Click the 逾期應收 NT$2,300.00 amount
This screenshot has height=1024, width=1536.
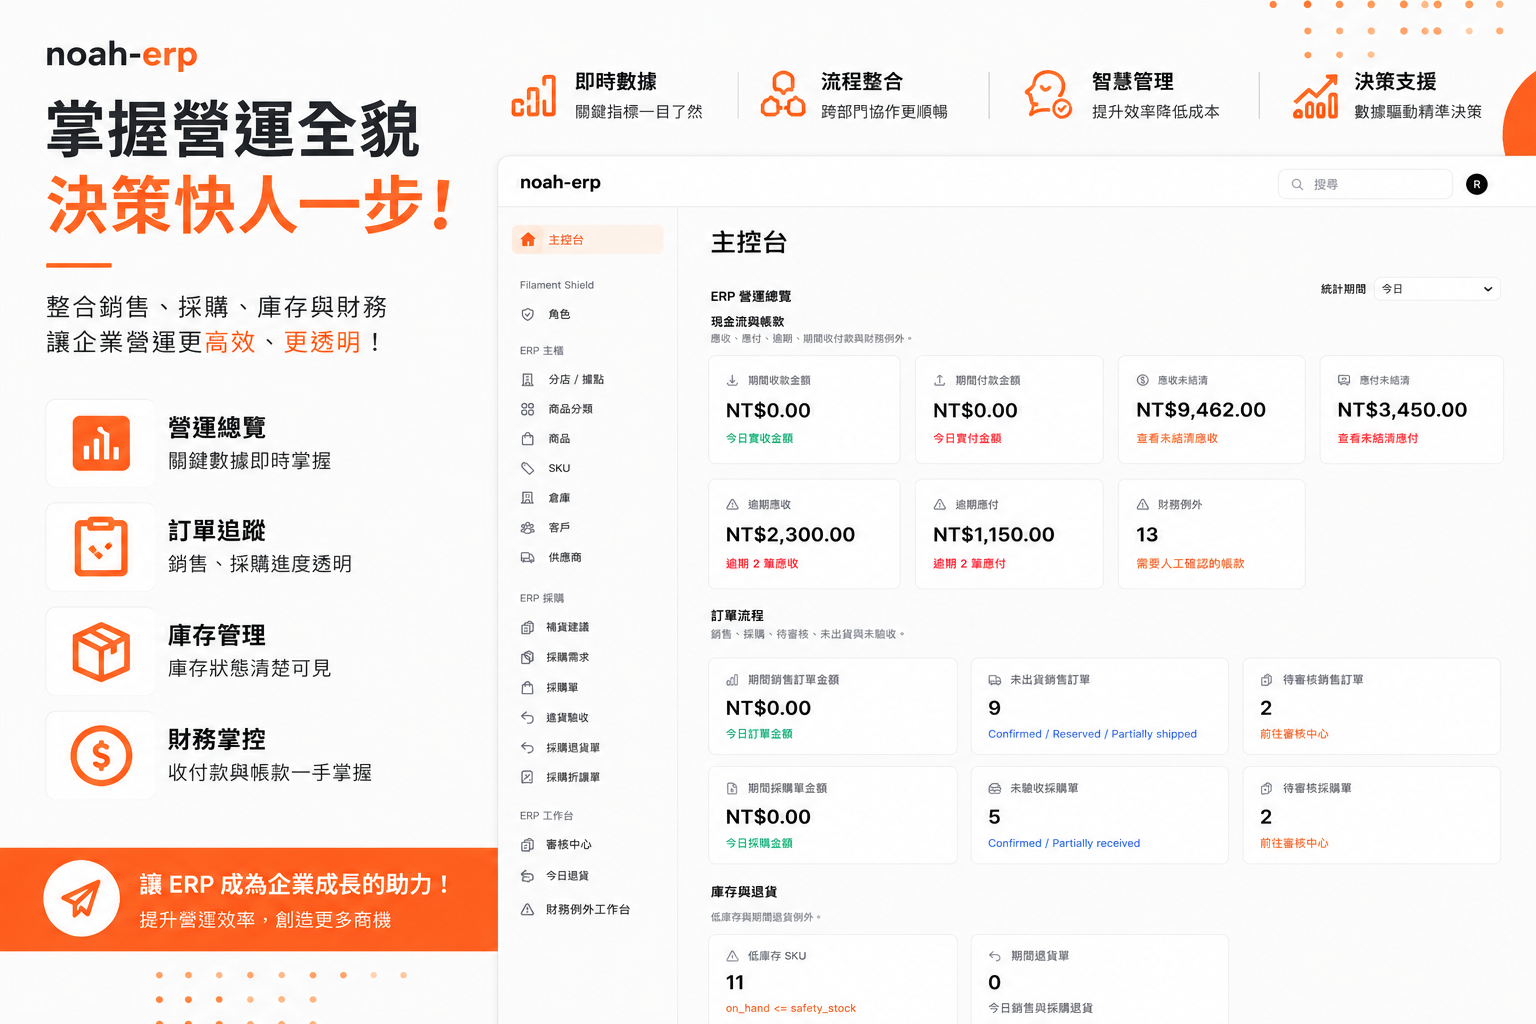click(x=790, y=535)
